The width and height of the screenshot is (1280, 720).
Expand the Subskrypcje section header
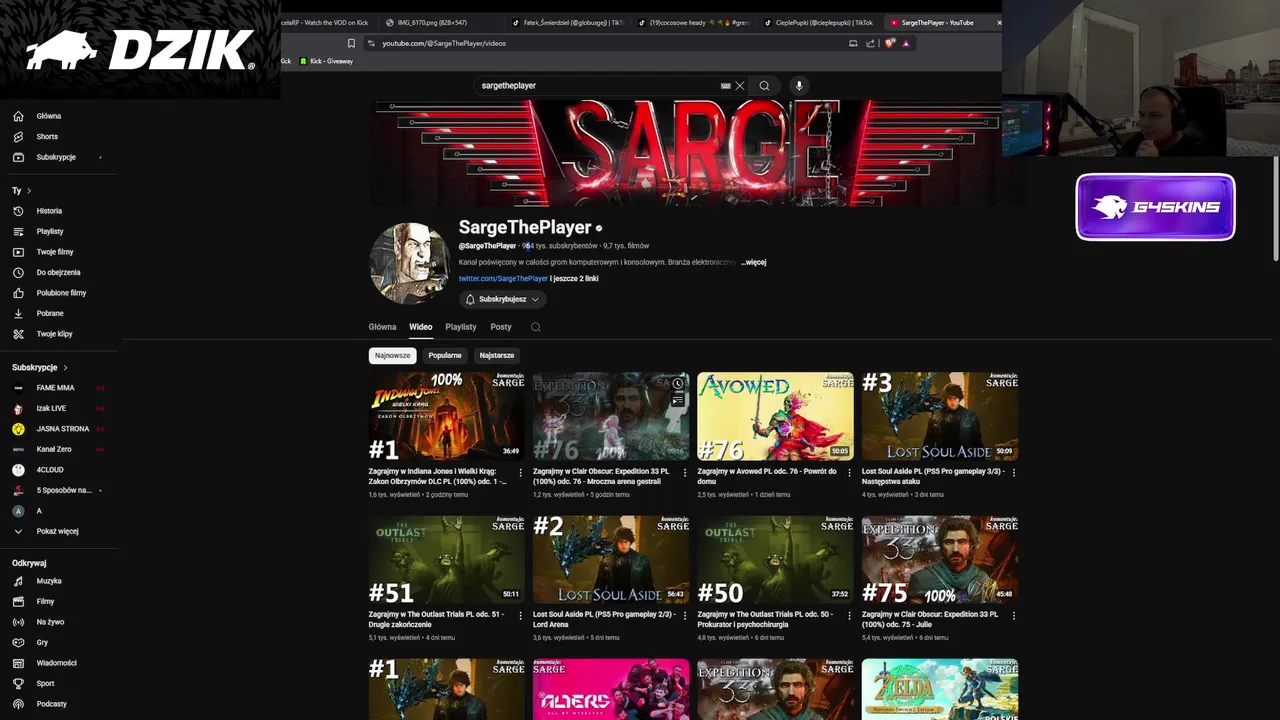39,367
